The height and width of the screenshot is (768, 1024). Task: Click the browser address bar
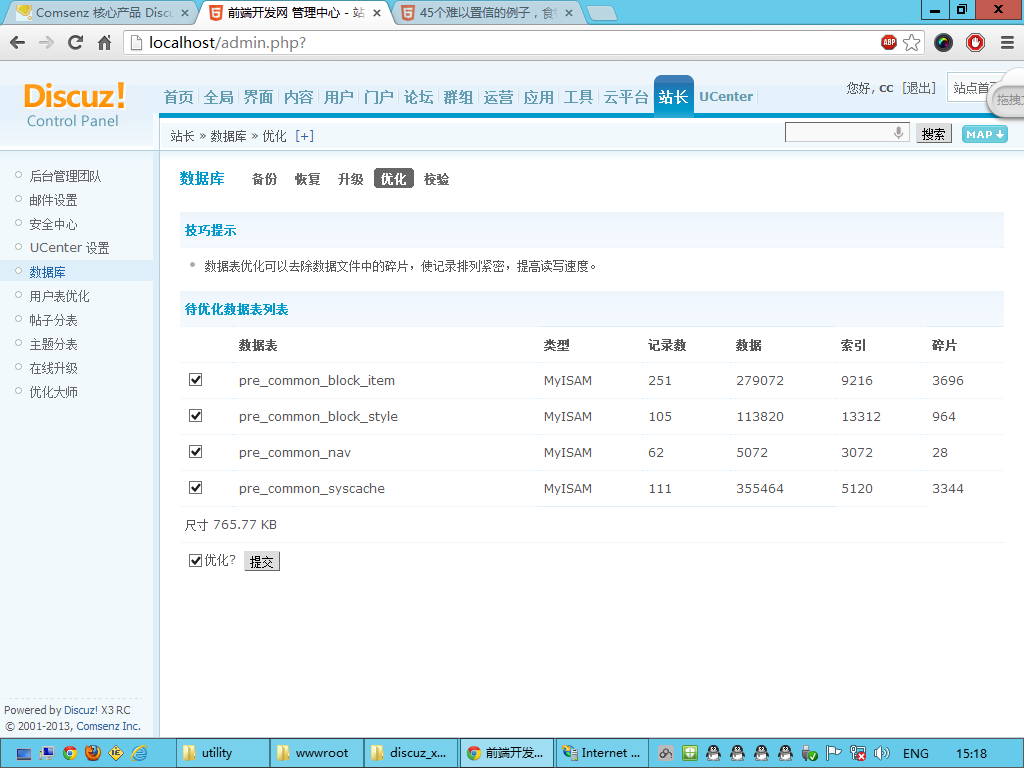pyautogui.click(x=509, y=43)
